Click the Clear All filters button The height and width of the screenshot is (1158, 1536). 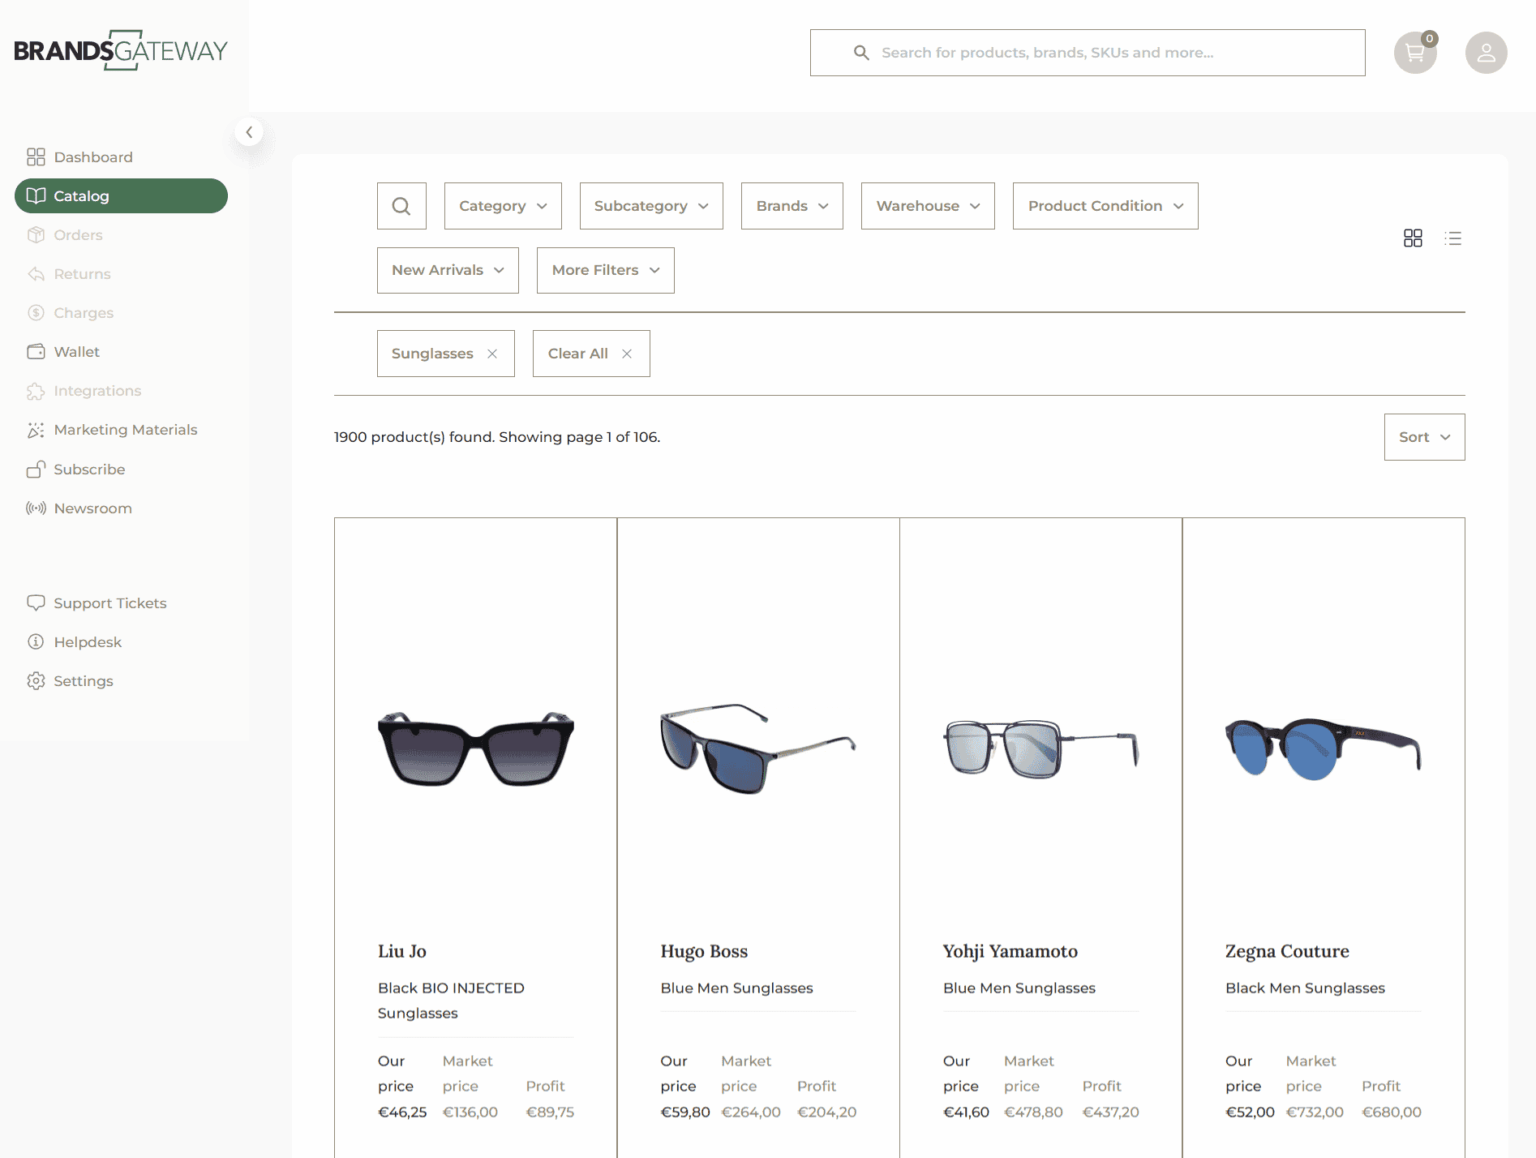click(x=590, y=353)
